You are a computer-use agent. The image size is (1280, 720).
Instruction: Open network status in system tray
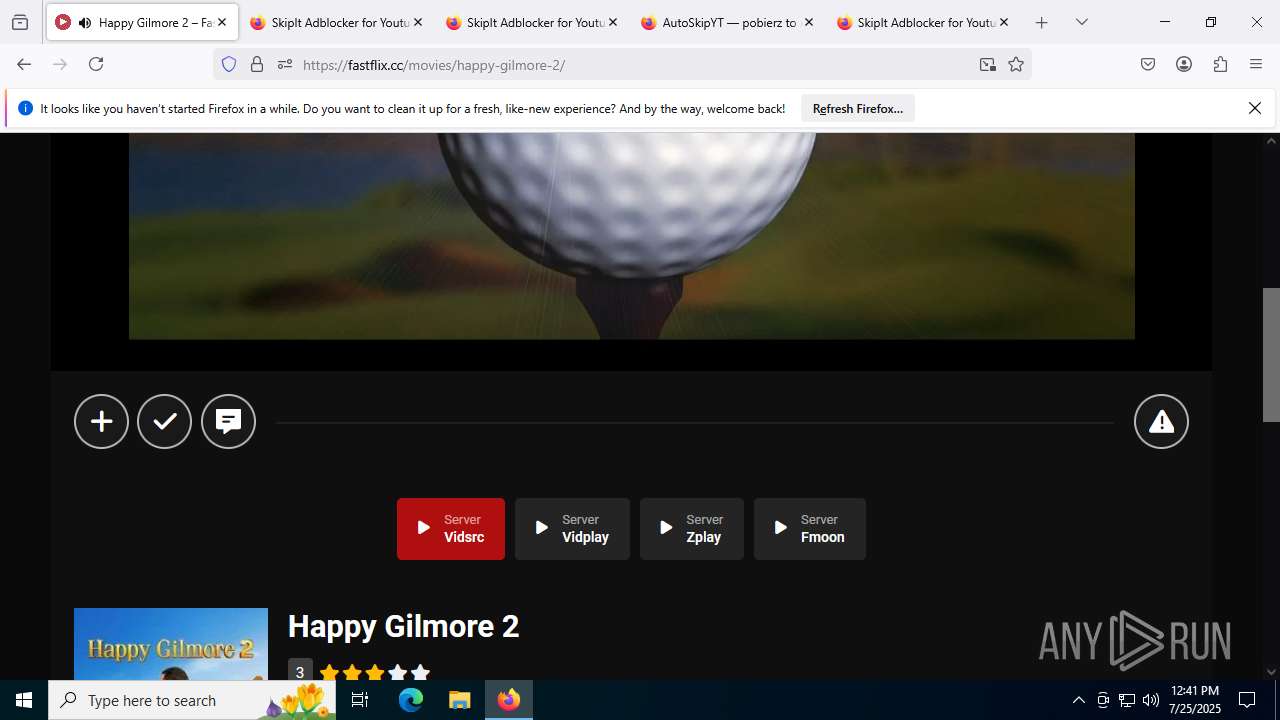tap(1127, 700)
